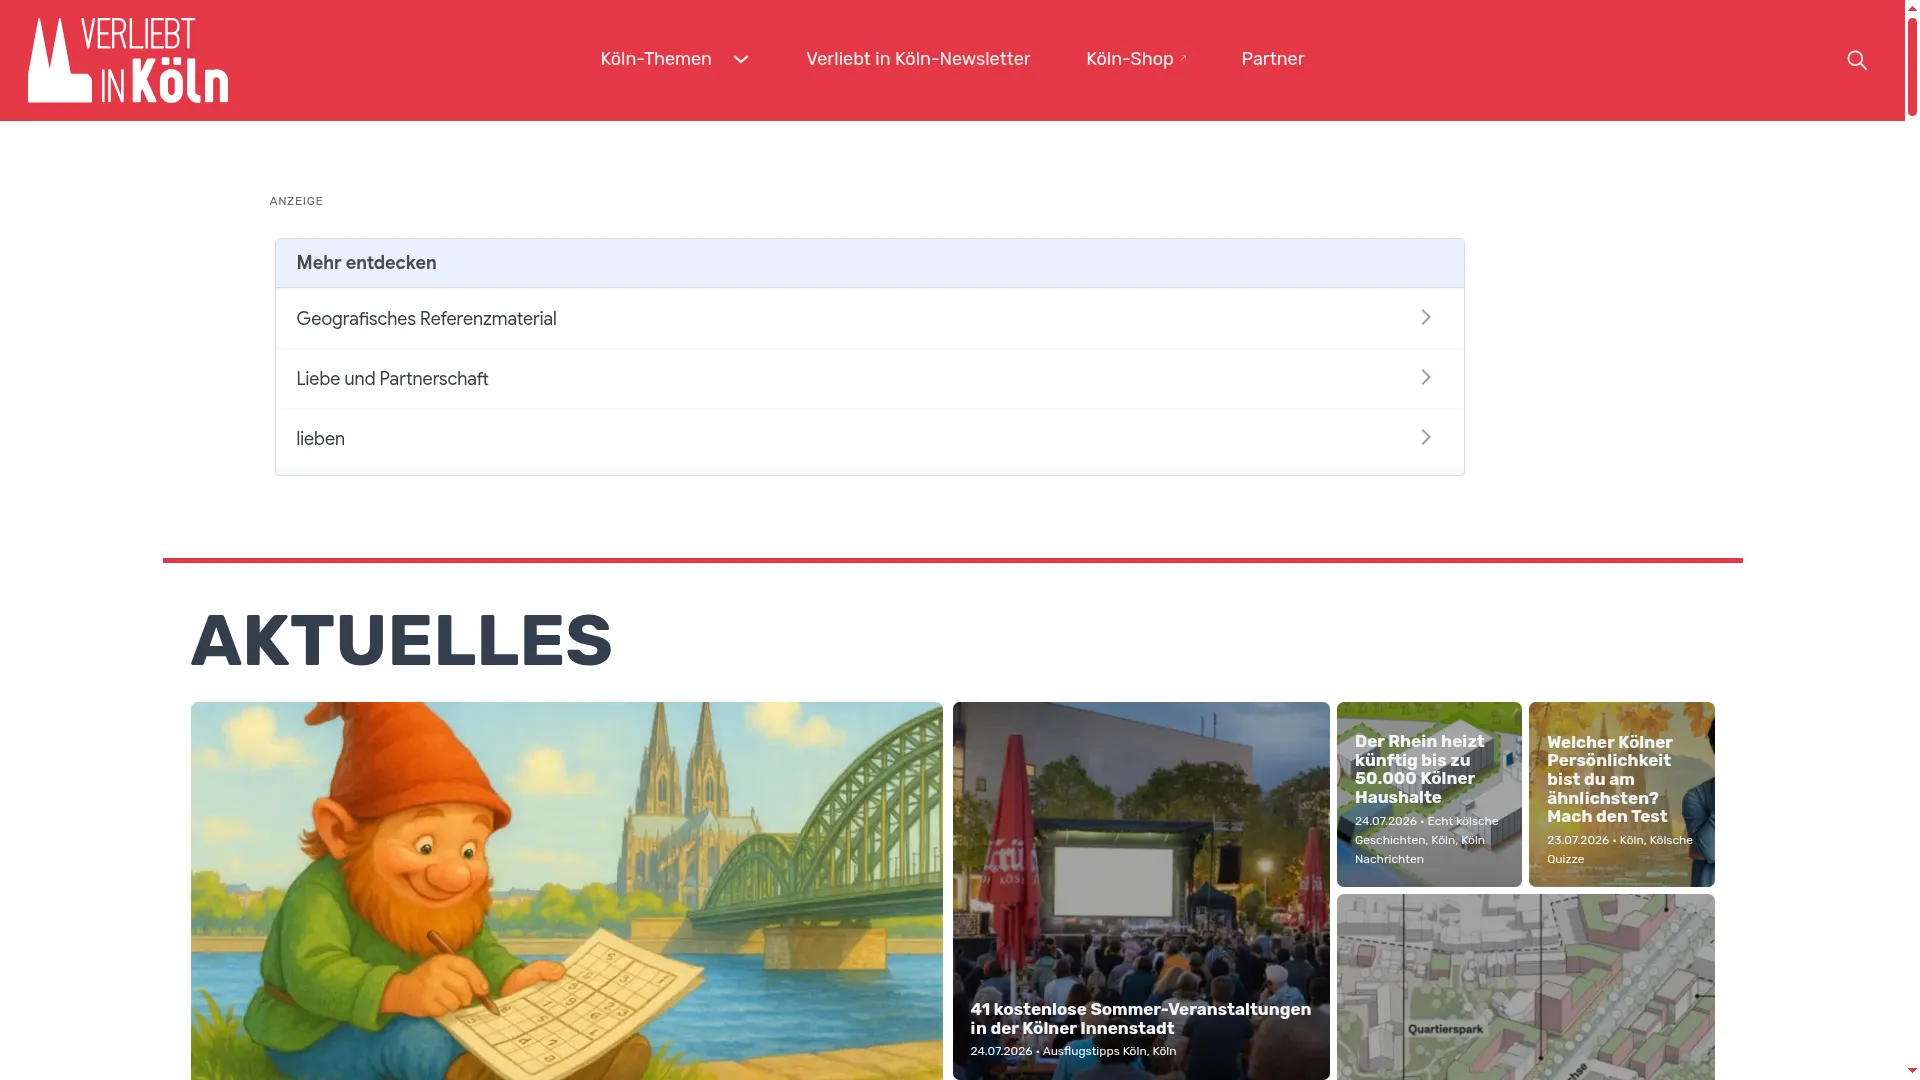Image resolution: width=1920 pixels, height=1080 pixels.
Task: Open the Köln-Themen menu item
Action: tap(656, 59)
